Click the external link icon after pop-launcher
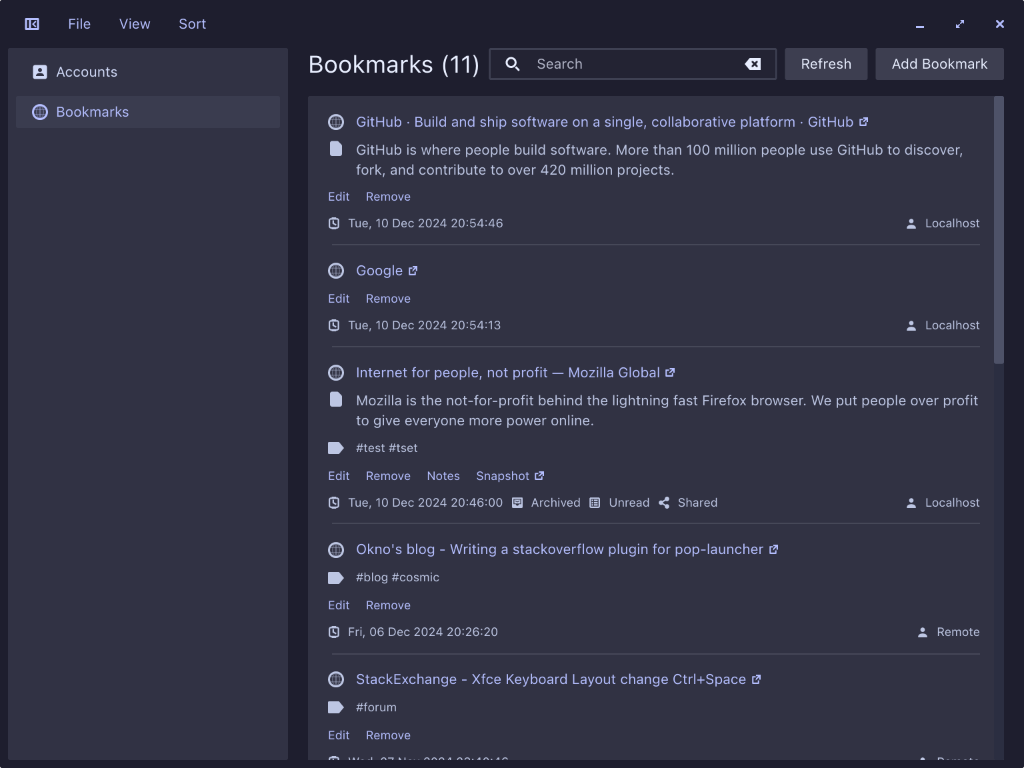 click(x=774, y=550)
